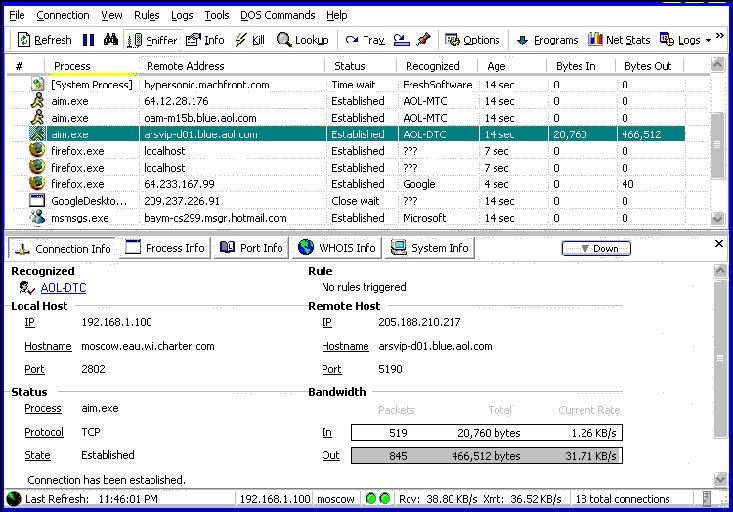This screenshot has width=733, height=512.
Task: Click the AOL-DTC recognized link
Action: point(62,287)
